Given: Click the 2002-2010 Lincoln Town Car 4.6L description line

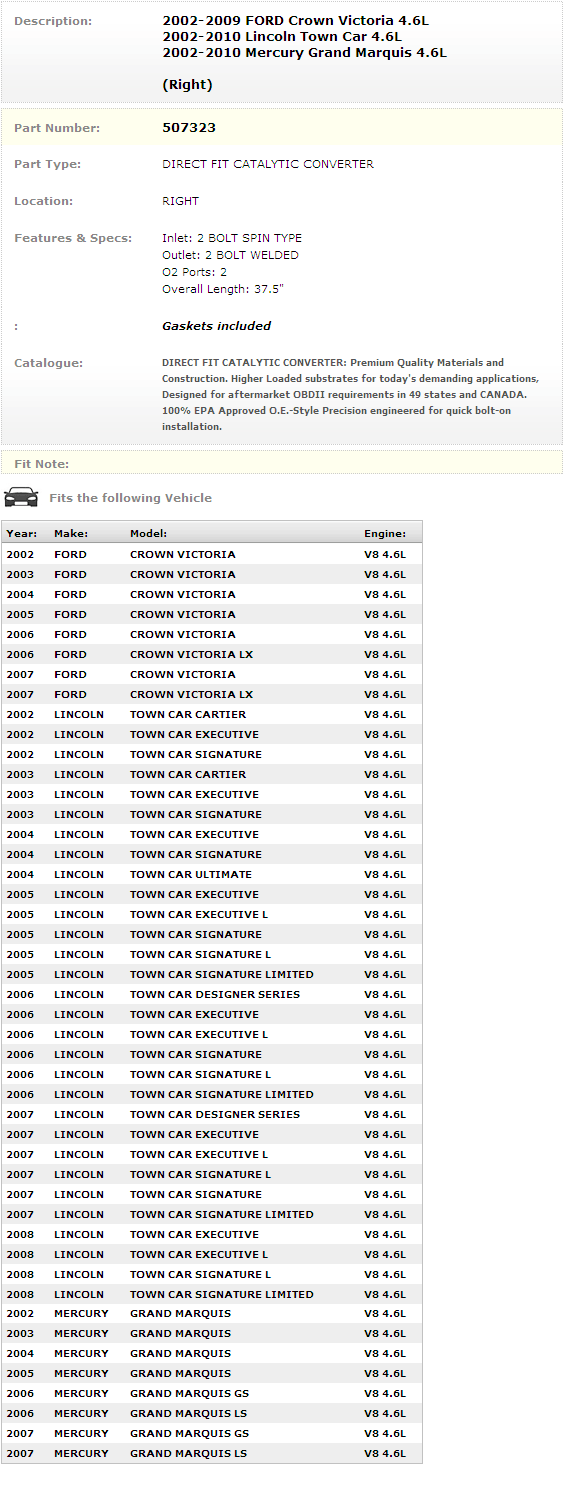Looking at the screenshot, I should tap(282, 36).
